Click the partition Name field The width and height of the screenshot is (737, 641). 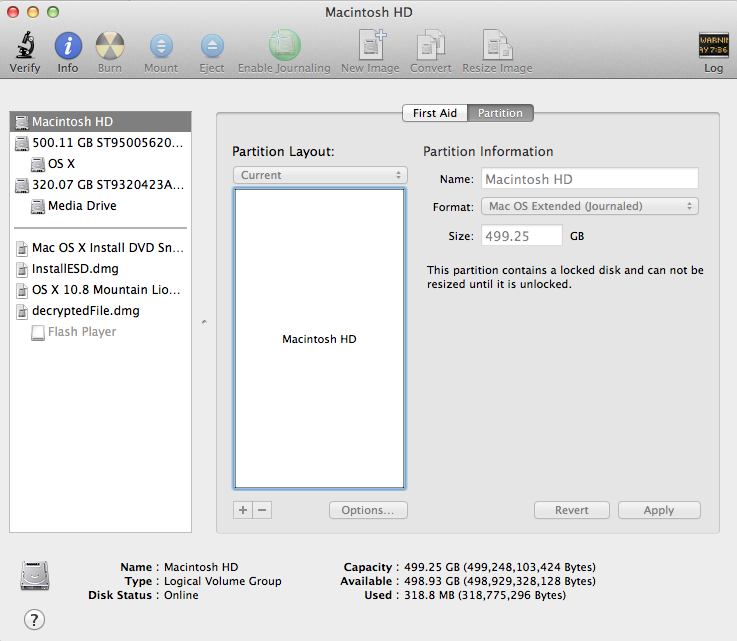[589, 180]
